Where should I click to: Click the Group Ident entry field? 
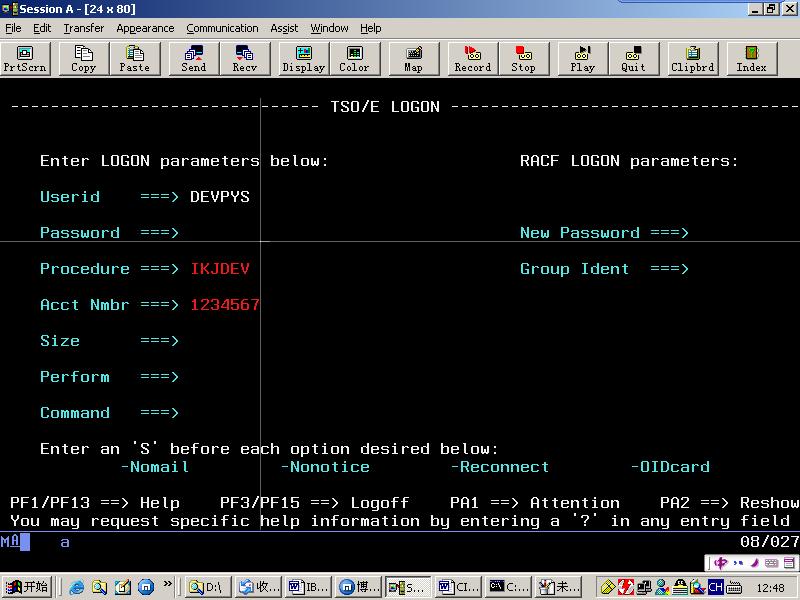(x=740, y=269)
